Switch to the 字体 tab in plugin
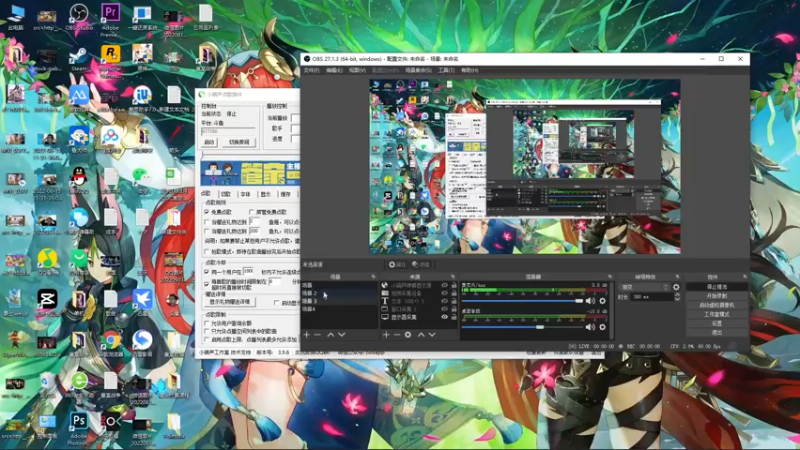The width and height of the screenshot is (800, 450). [246, 194]
